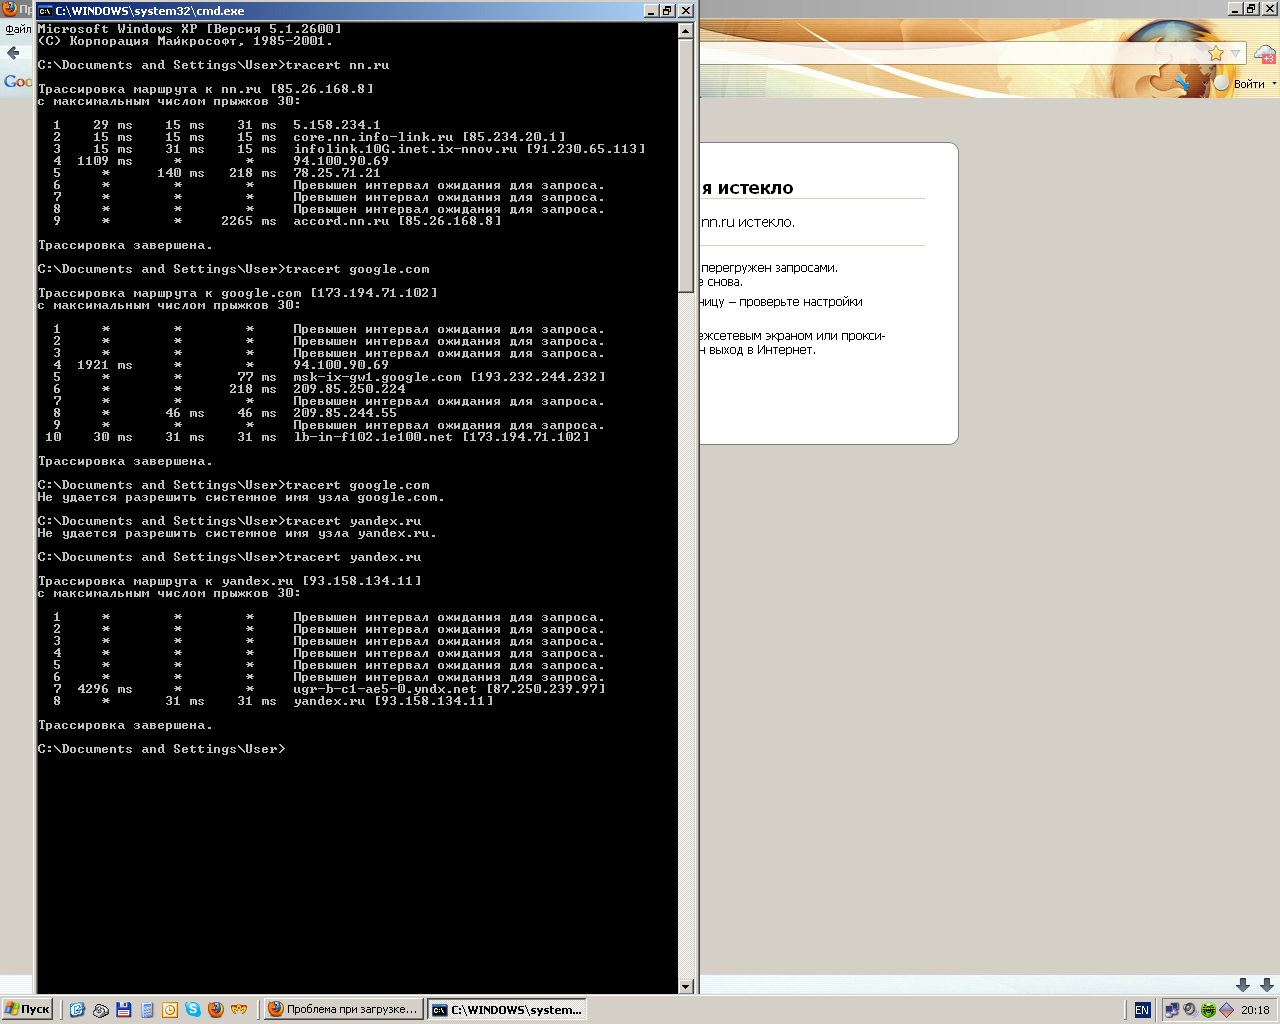Click the cmd scrollbar down arrow
The image size is (1280, 1024).
click(686, 986)
